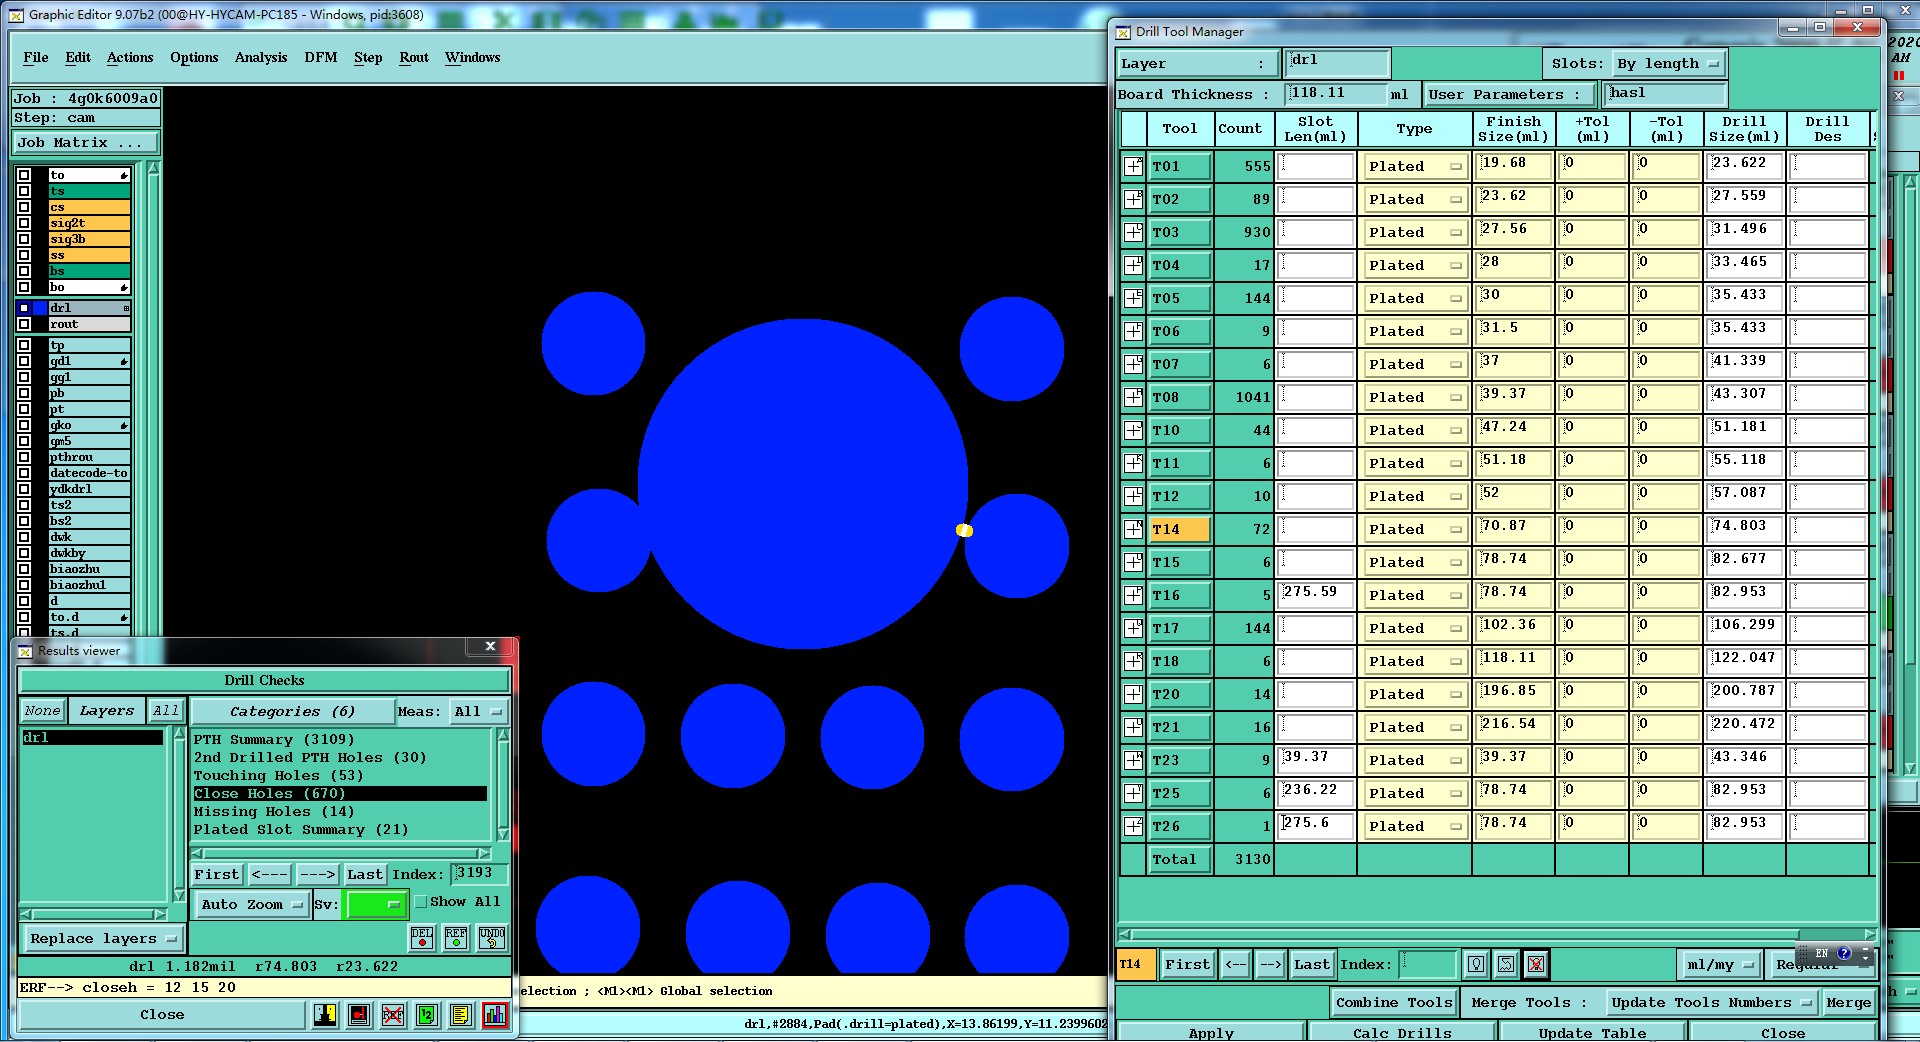Image resolution: width=1920 pixels, height=1042 pixels.
Task: Open the File menu
Action: click(x=35, y=57)
